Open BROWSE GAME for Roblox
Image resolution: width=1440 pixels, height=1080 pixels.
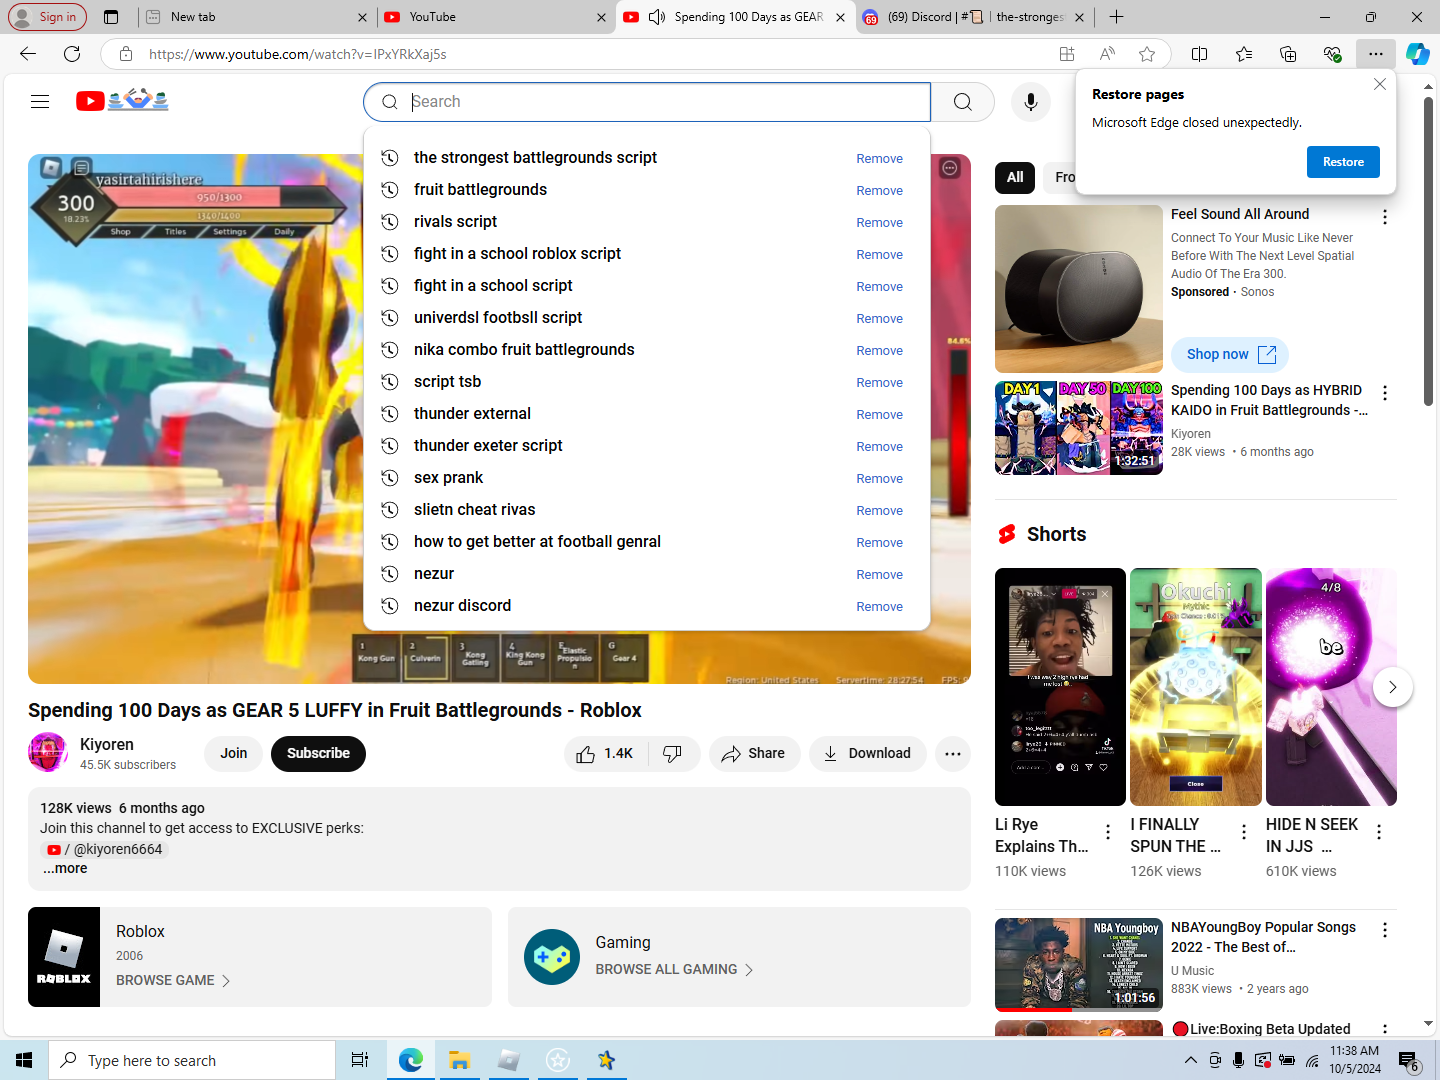coord(173,981)
